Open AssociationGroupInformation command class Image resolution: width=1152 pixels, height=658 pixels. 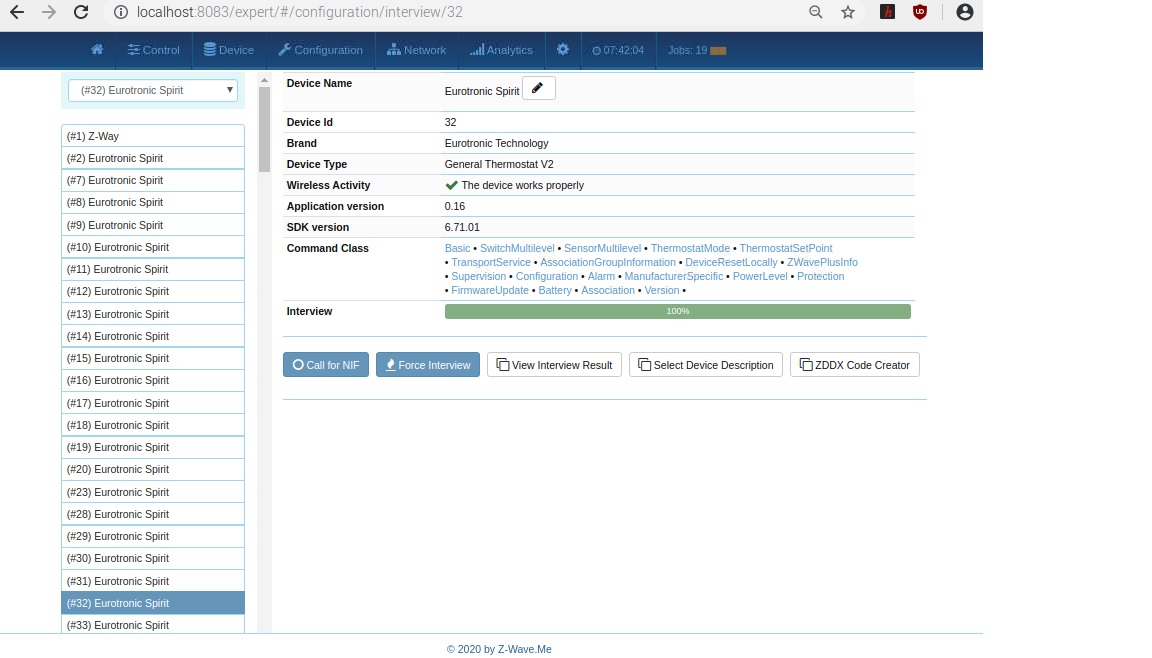(608, 262)
